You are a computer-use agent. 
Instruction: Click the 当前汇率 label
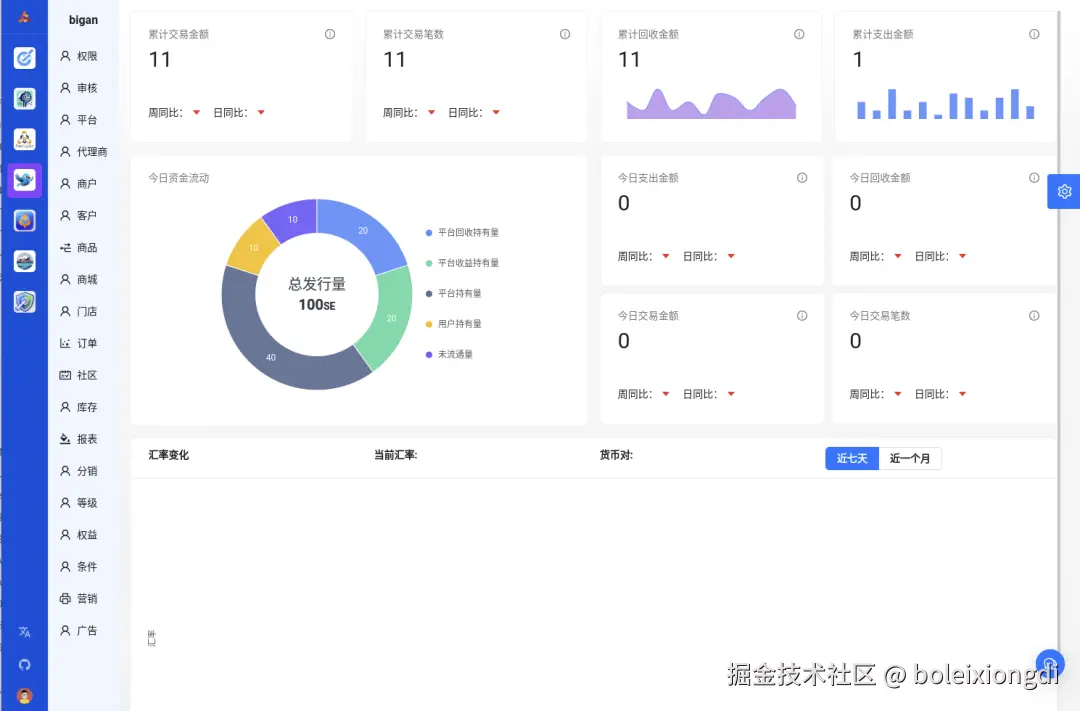click(395, 455)
